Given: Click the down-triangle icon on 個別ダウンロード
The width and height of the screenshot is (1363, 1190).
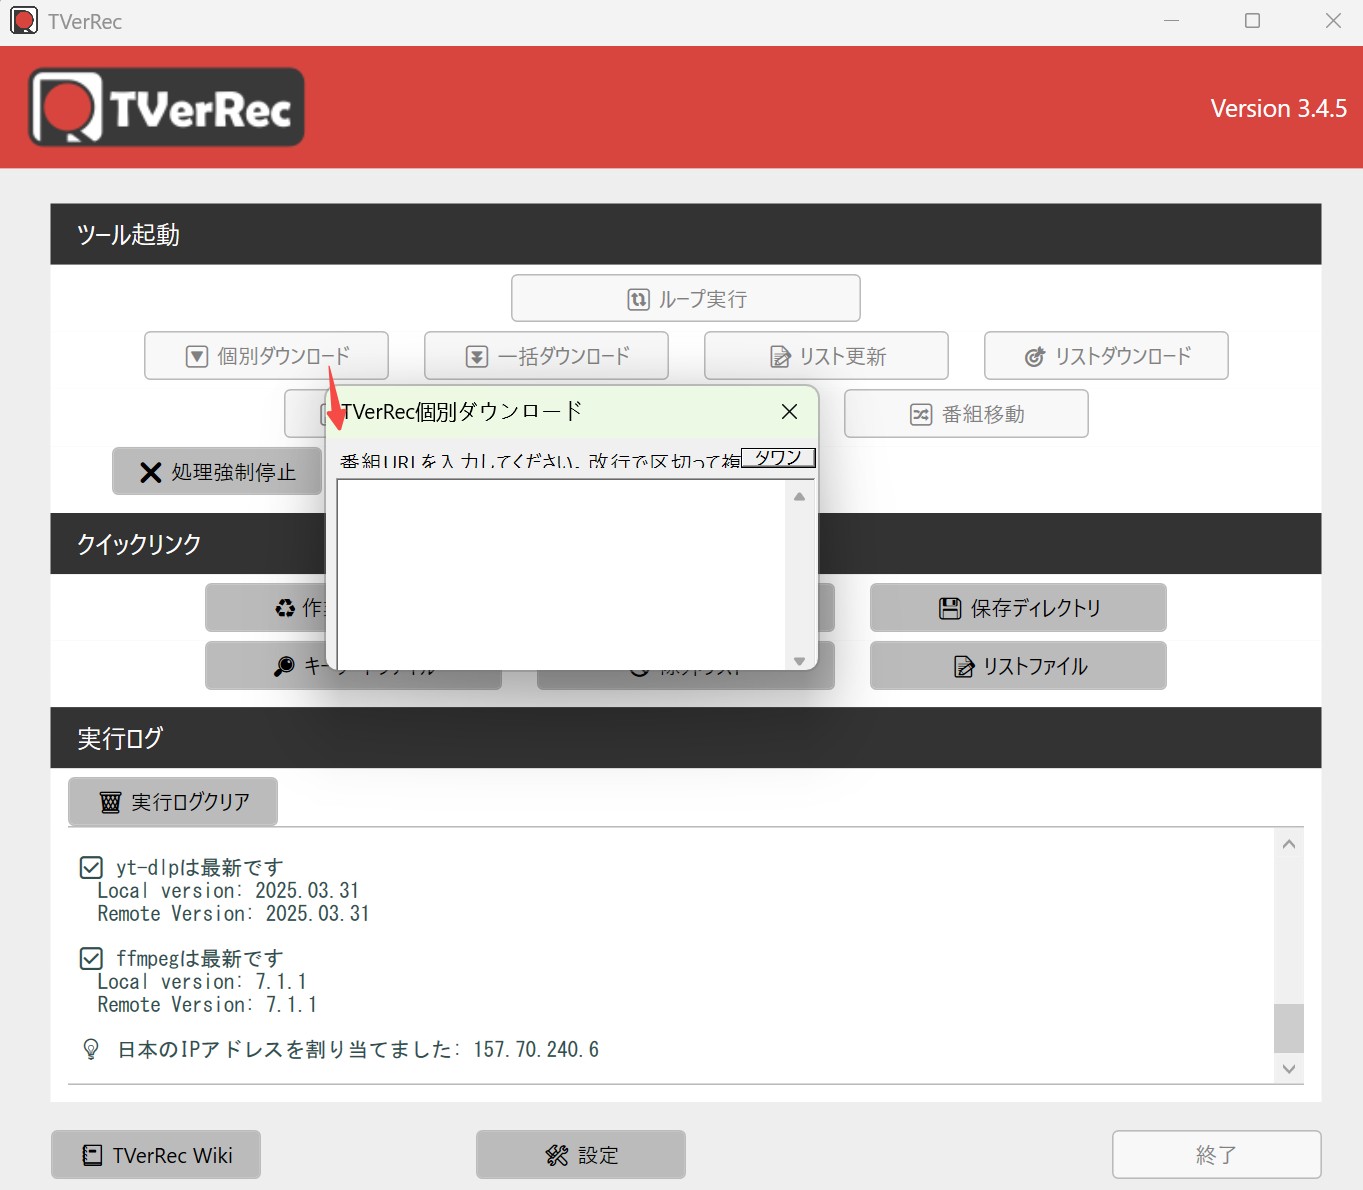Looking at the screenshot, I should [197, 357].
